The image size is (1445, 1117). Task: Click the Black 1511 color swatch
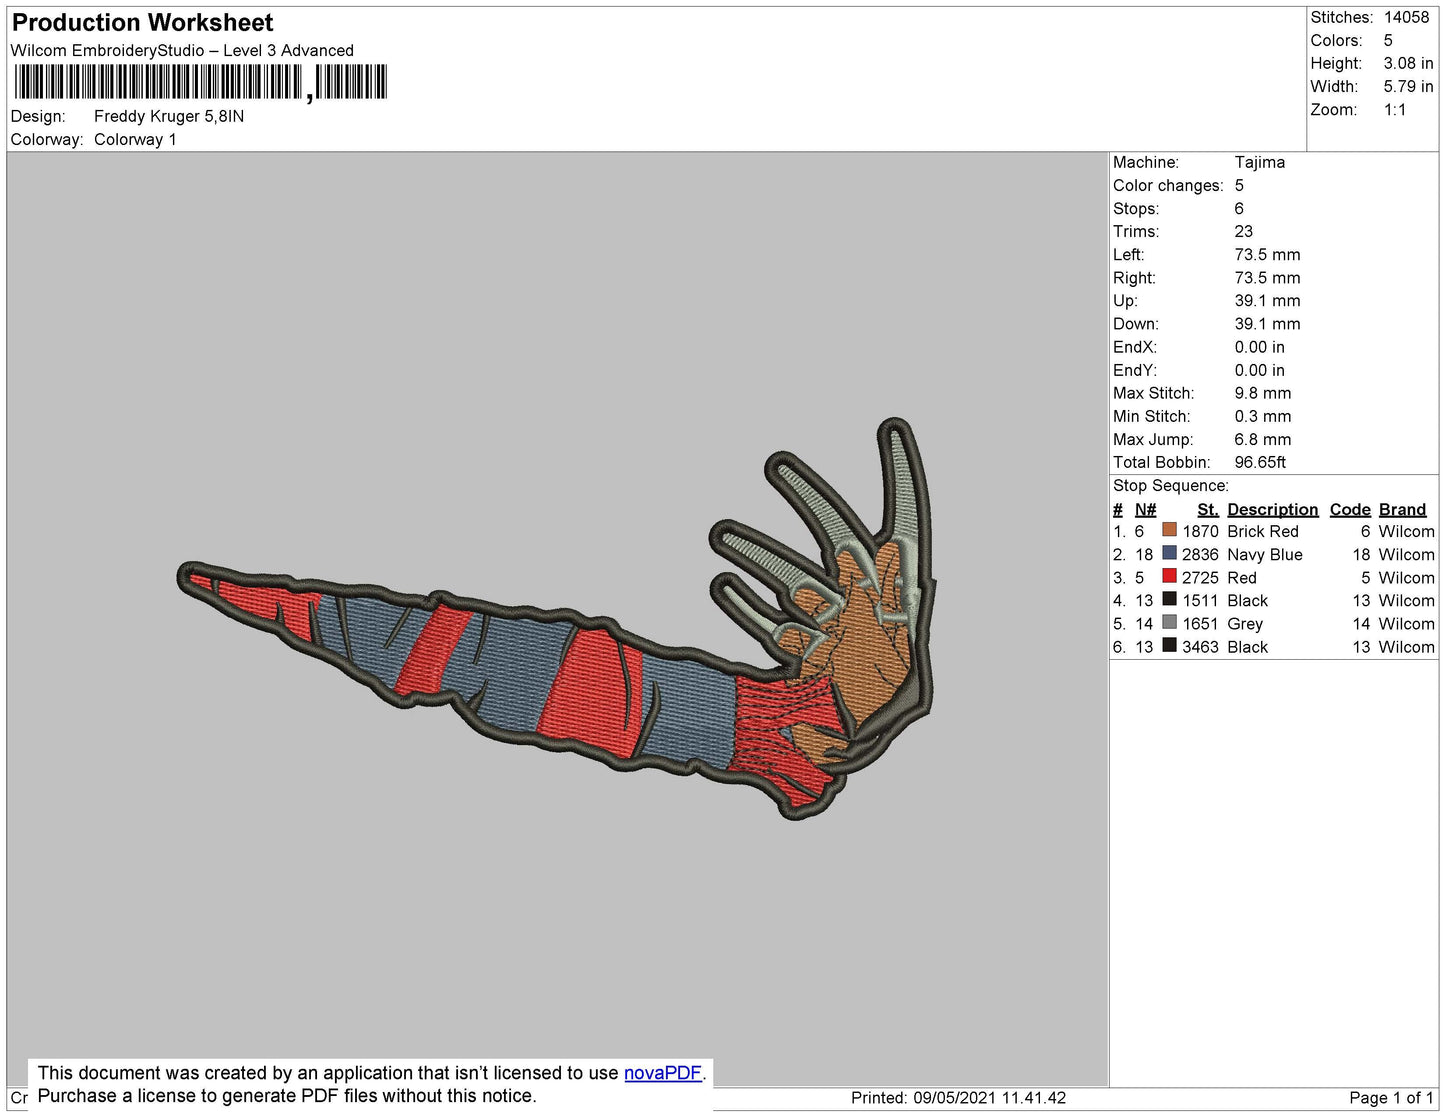click(1169, 599)
